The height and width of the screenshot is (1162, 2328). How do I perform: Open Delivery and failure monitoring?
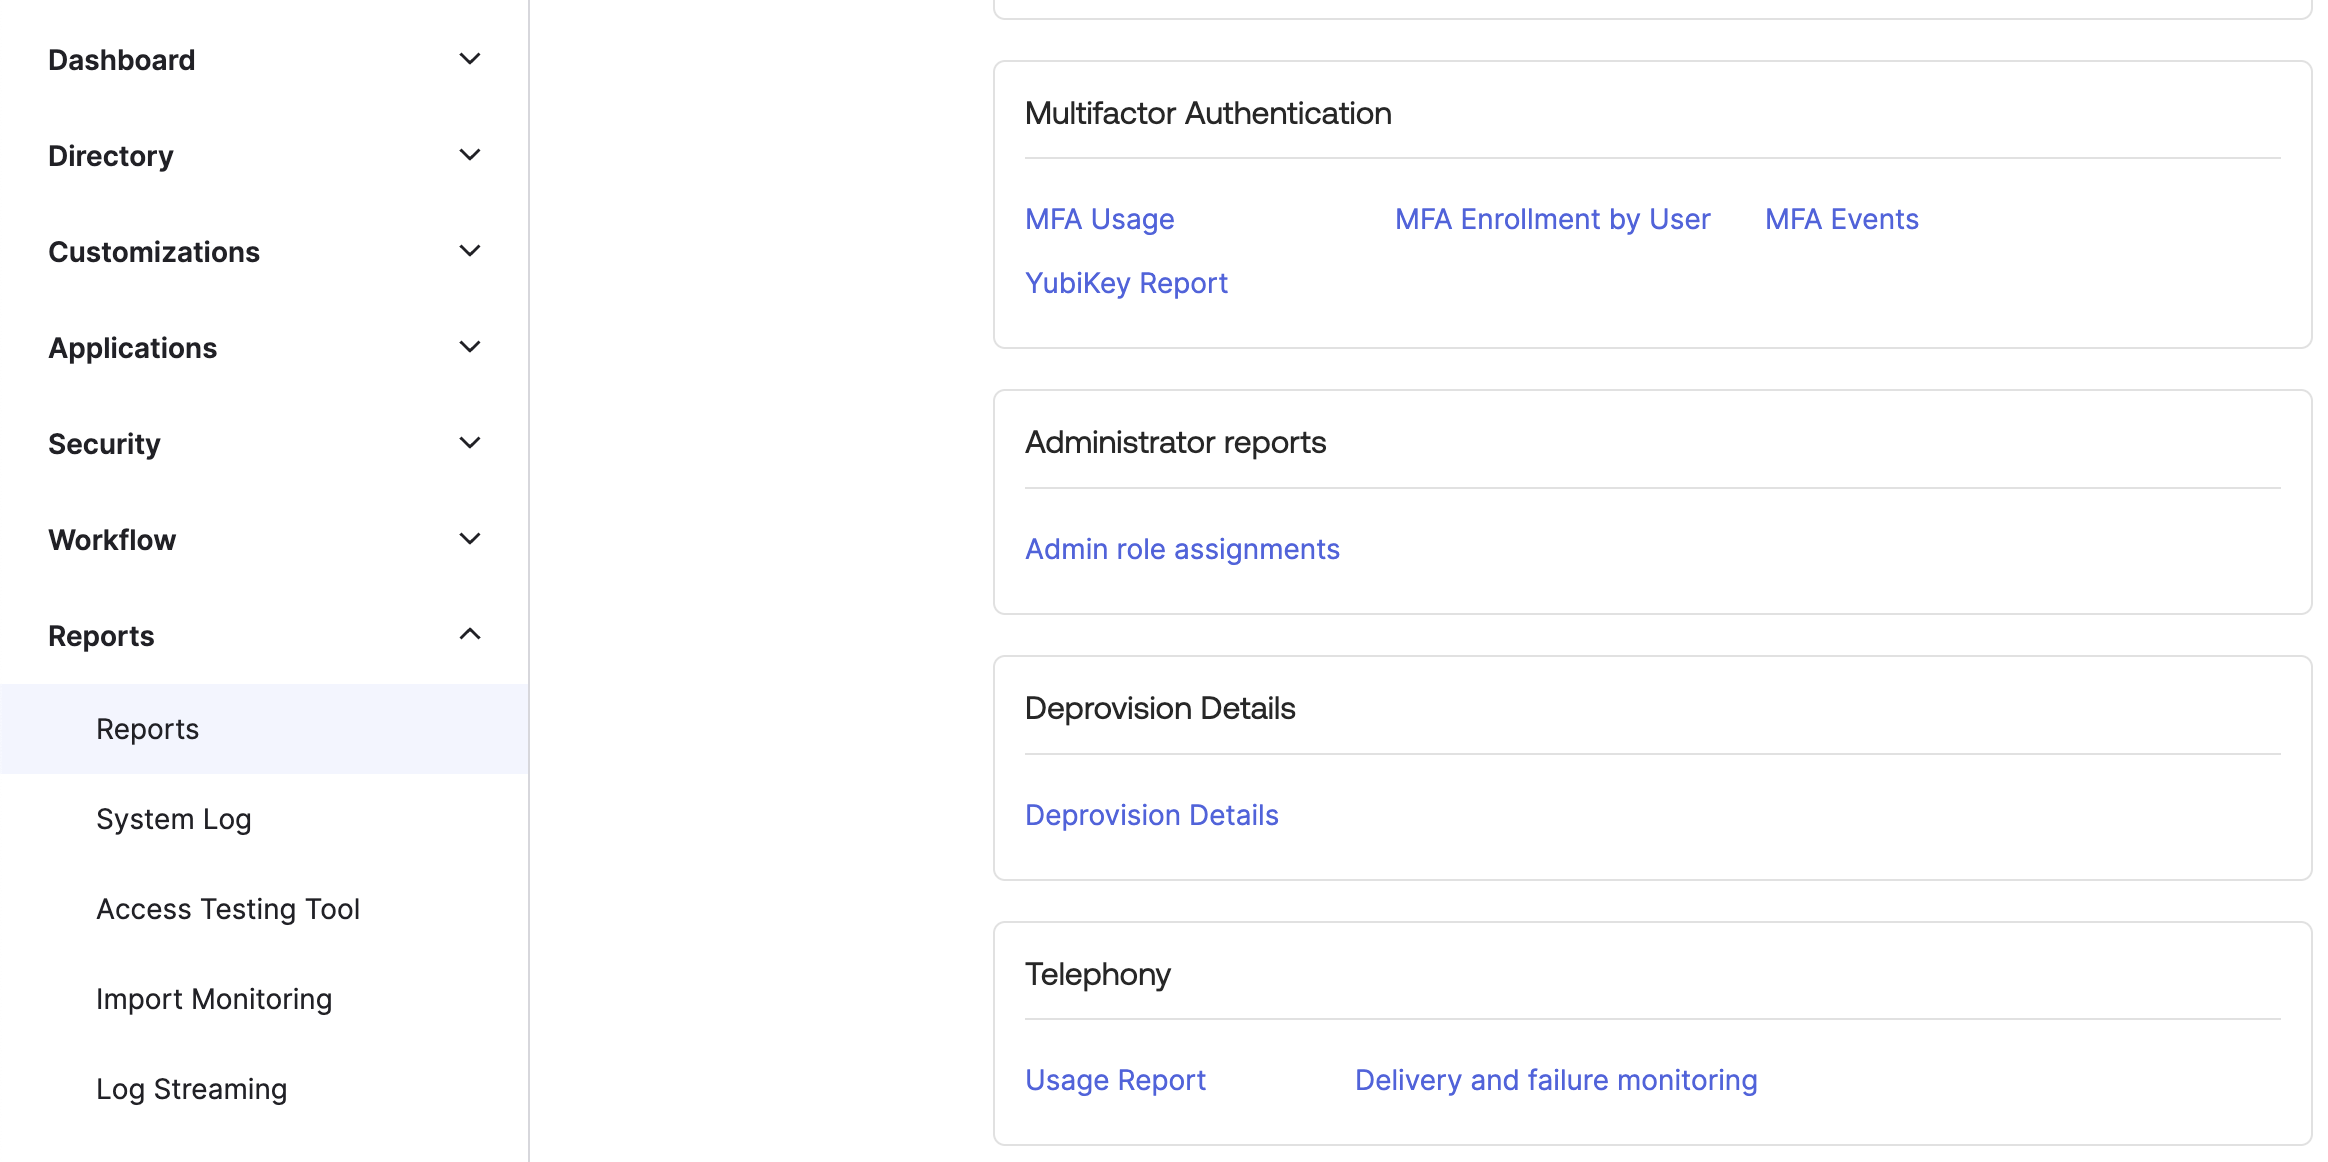click(1555, 1079)
